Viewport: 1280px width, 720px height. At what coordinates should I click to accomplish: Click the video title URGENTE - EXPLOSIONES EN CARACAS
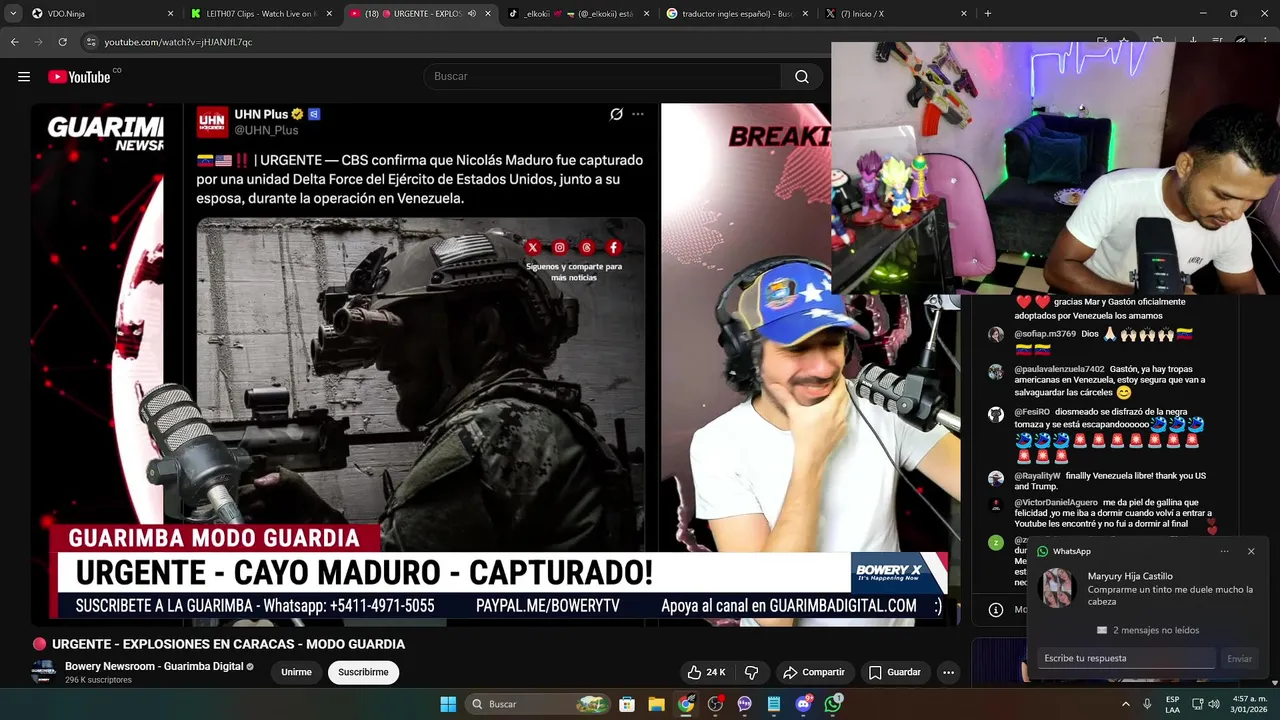(228, 644)
